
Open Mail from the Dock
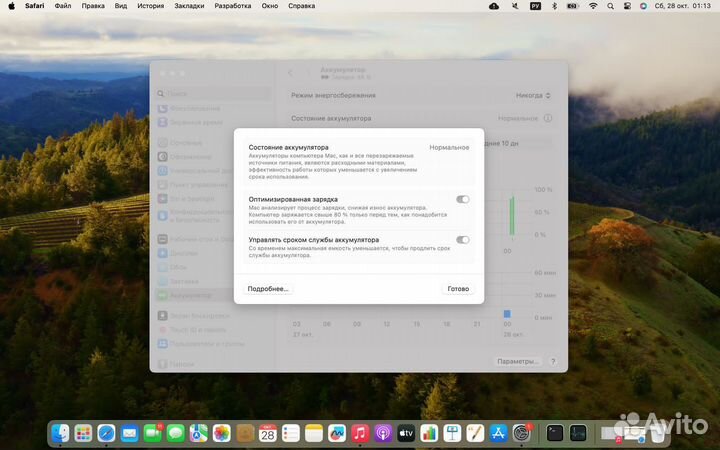(129, 433)
